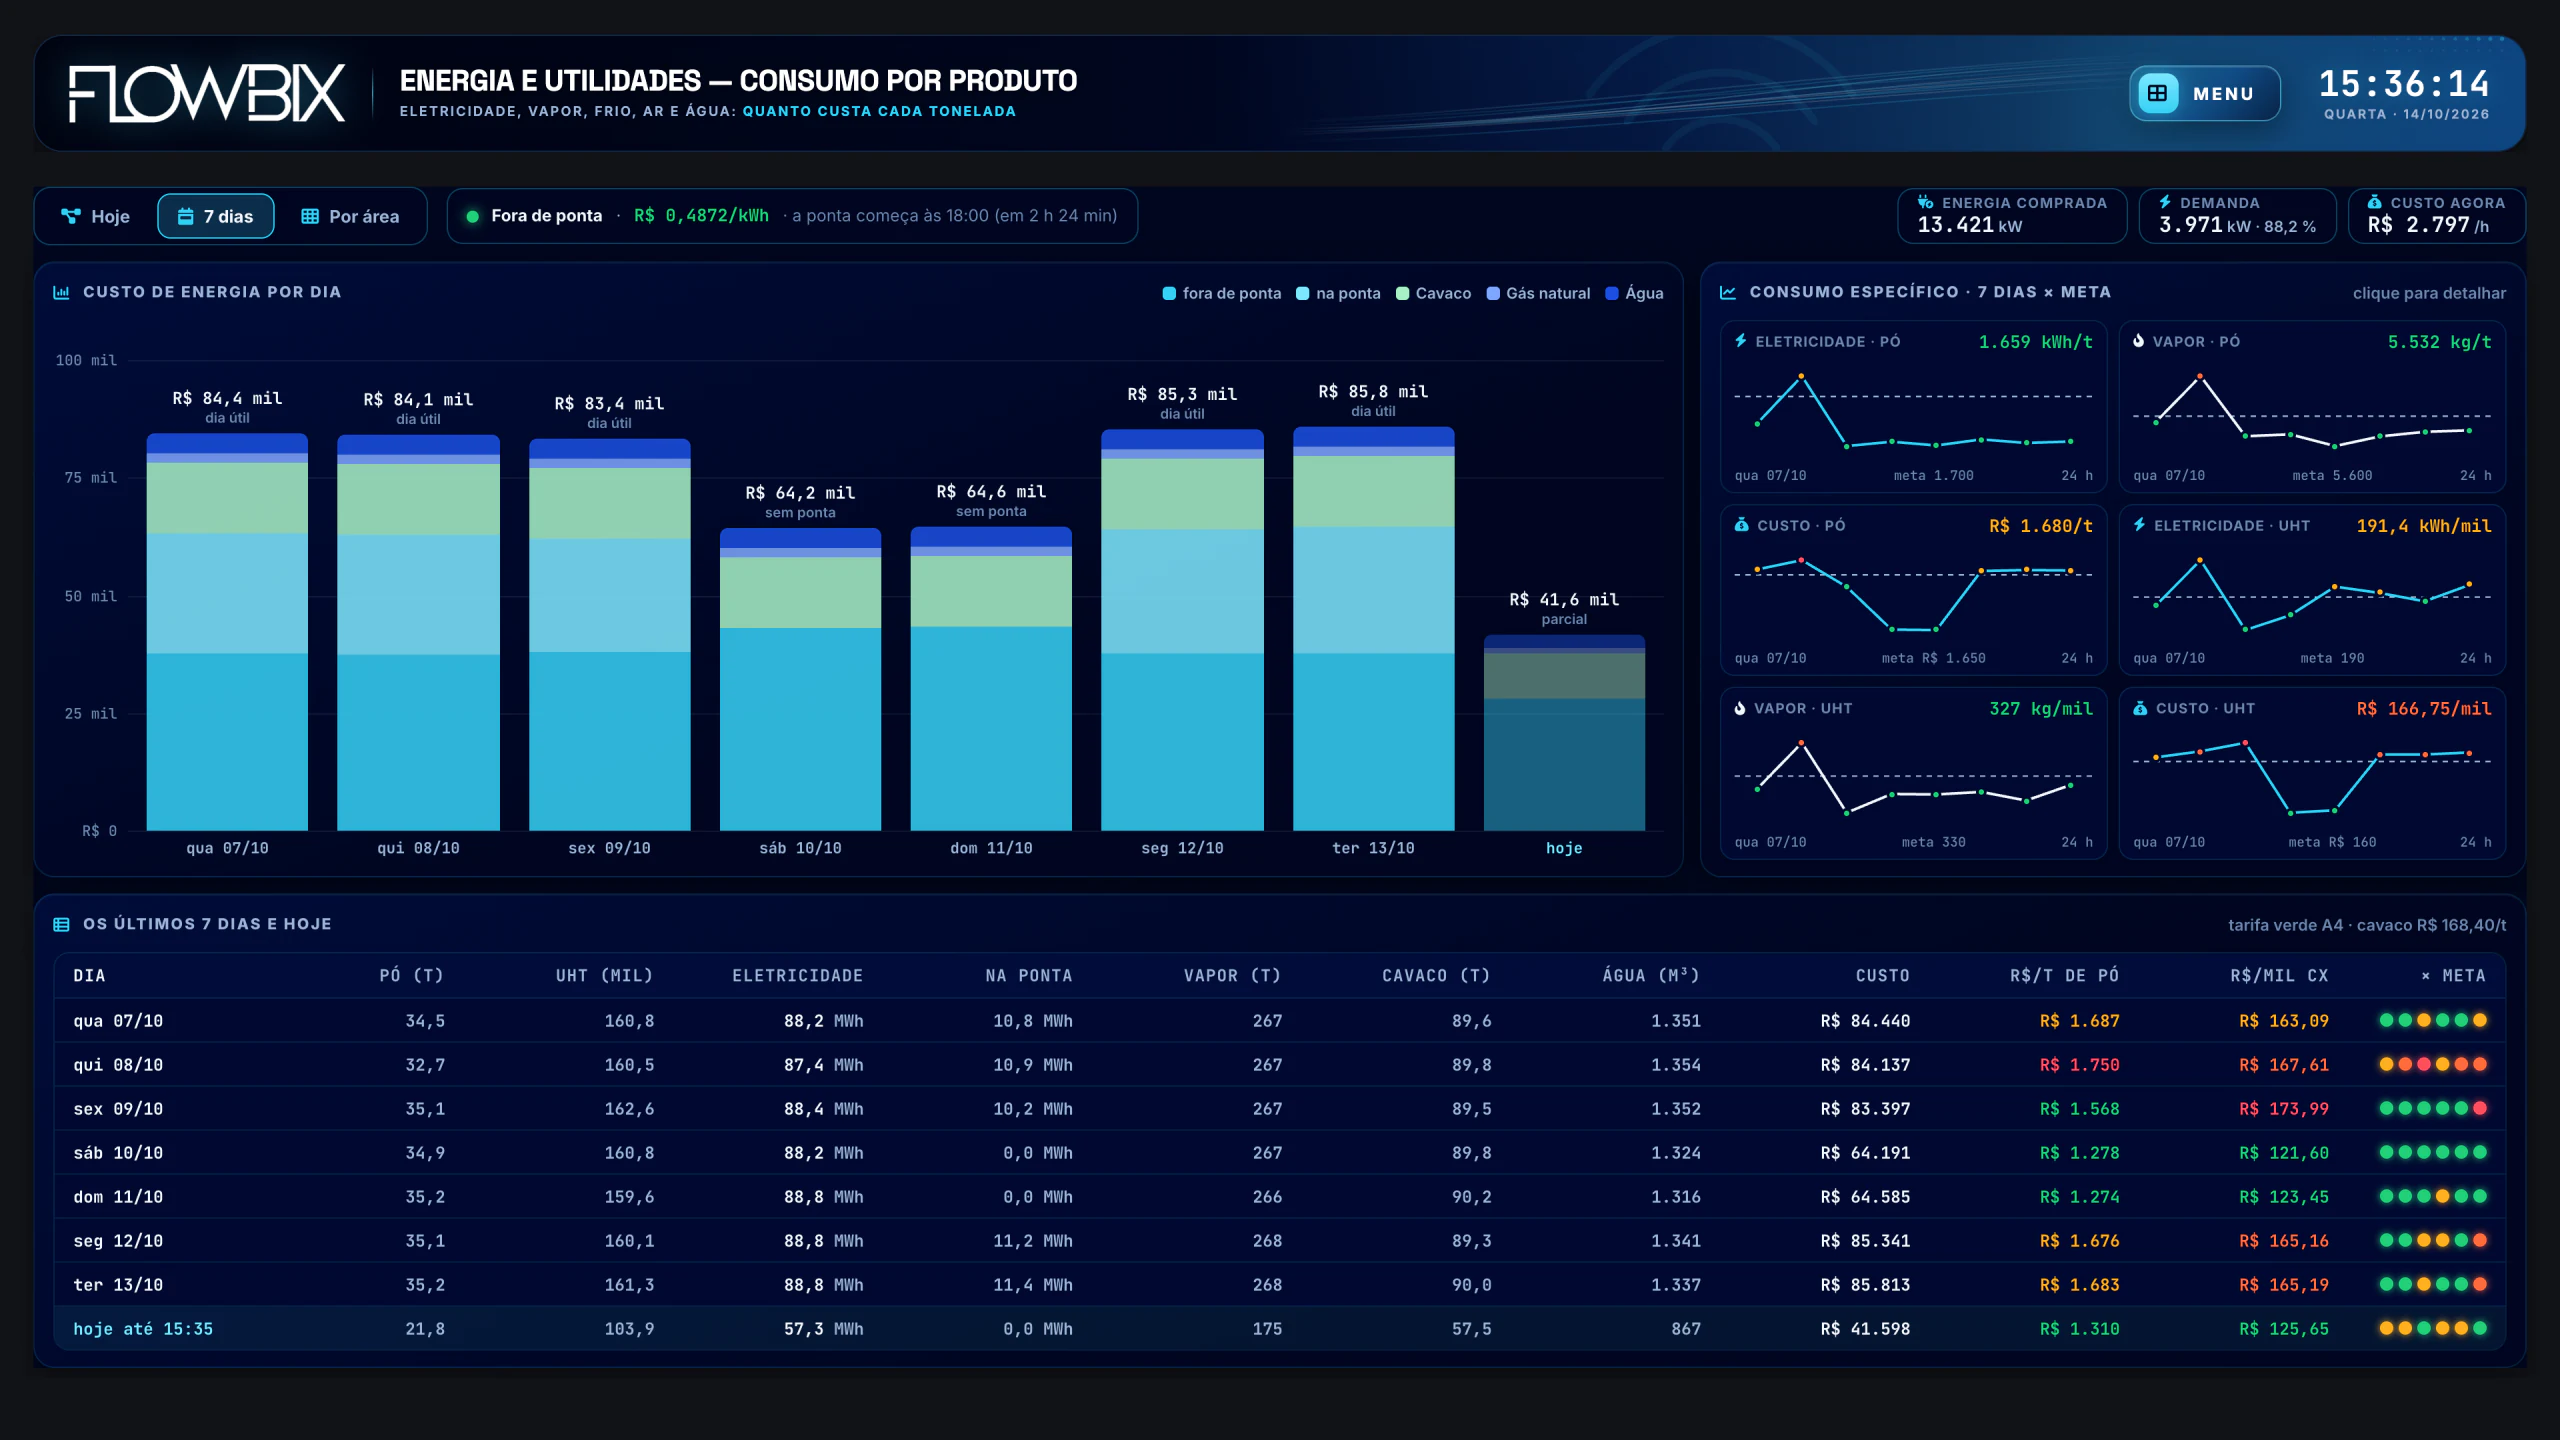Screen dimensions: 2560x1440
Task: Click the Demanda lightning icon
Action: (2165, 202)
